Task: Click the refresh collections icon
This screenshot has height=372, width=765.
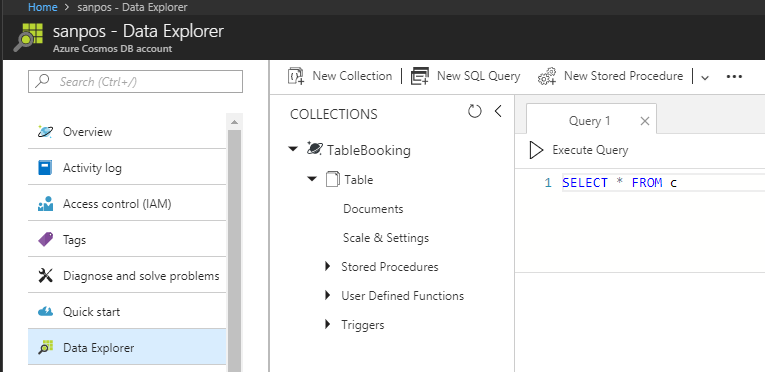Action: click(x=475, y=111)
